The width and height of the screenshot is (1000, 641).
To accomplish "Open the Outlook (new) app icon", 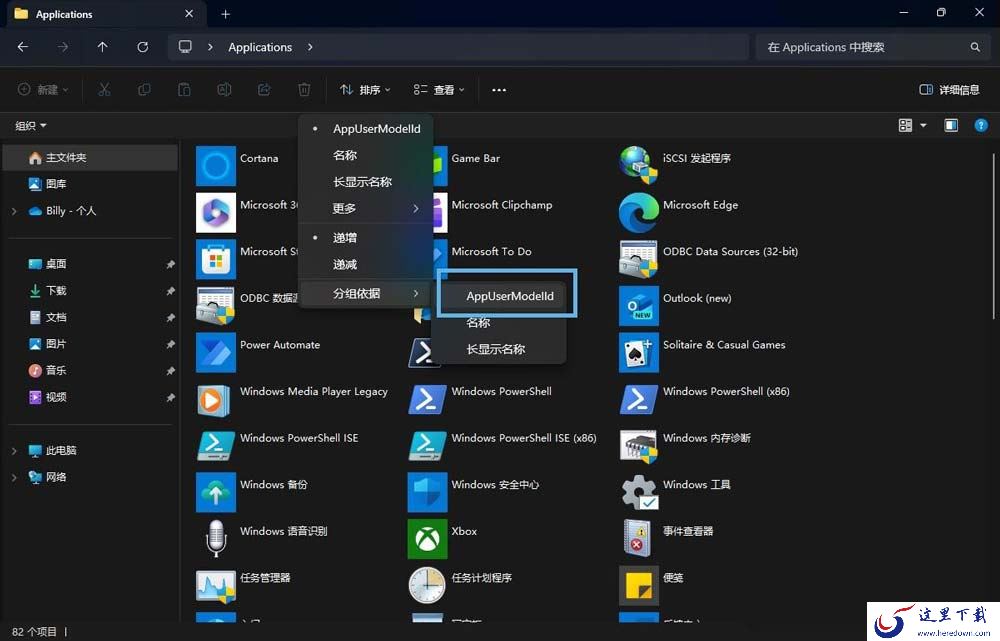I will tap(638, 306).
